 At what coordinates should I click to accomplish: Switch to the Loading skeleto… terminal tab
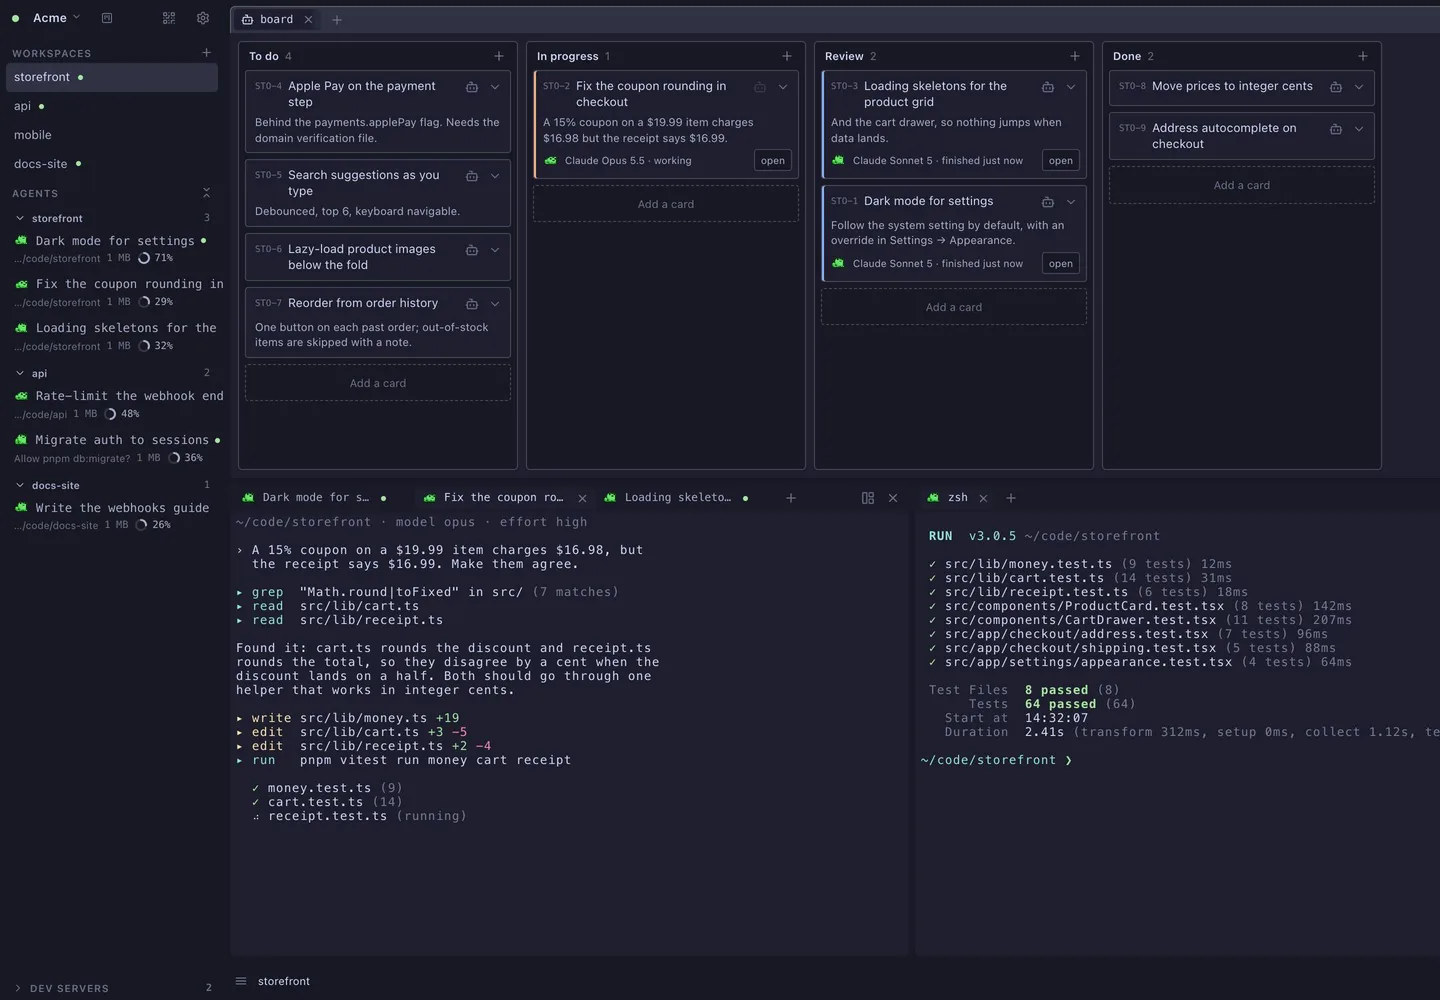pyautogui.click(x=678, y=498)
